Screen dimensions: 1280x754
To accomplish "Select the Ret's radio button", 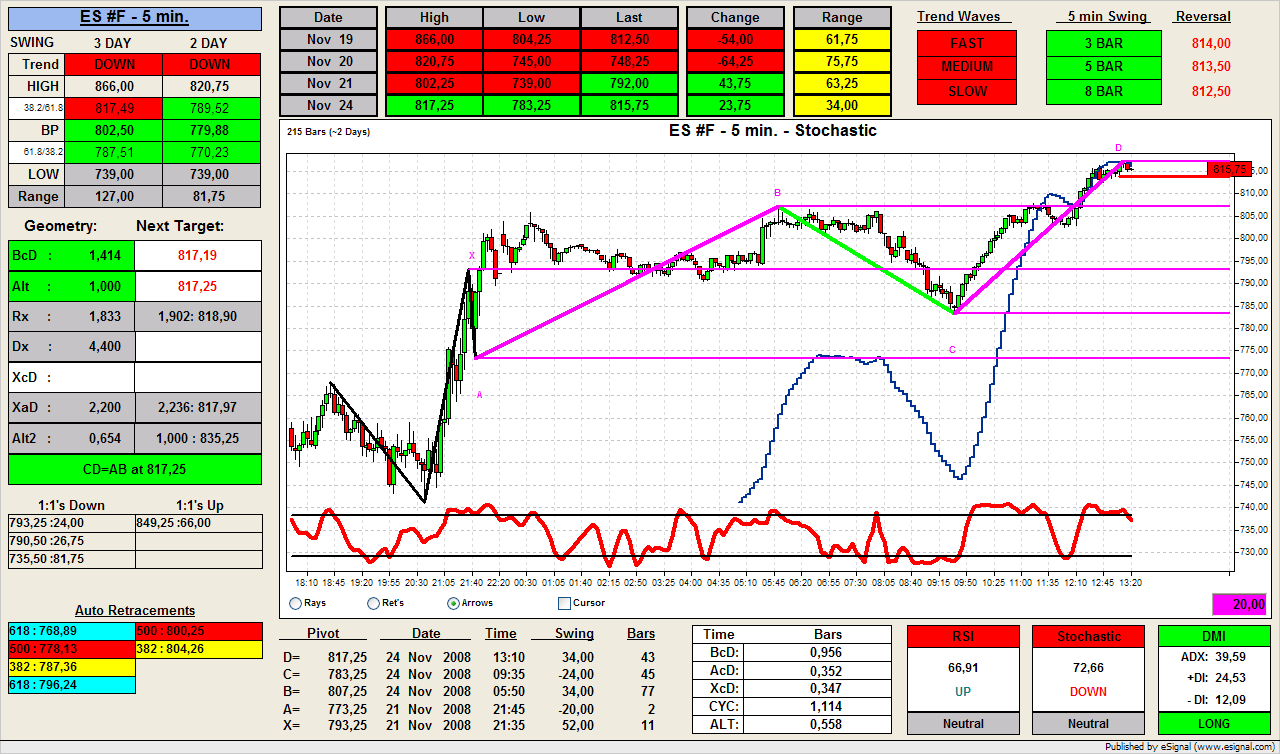I will (x=373, y=603).
